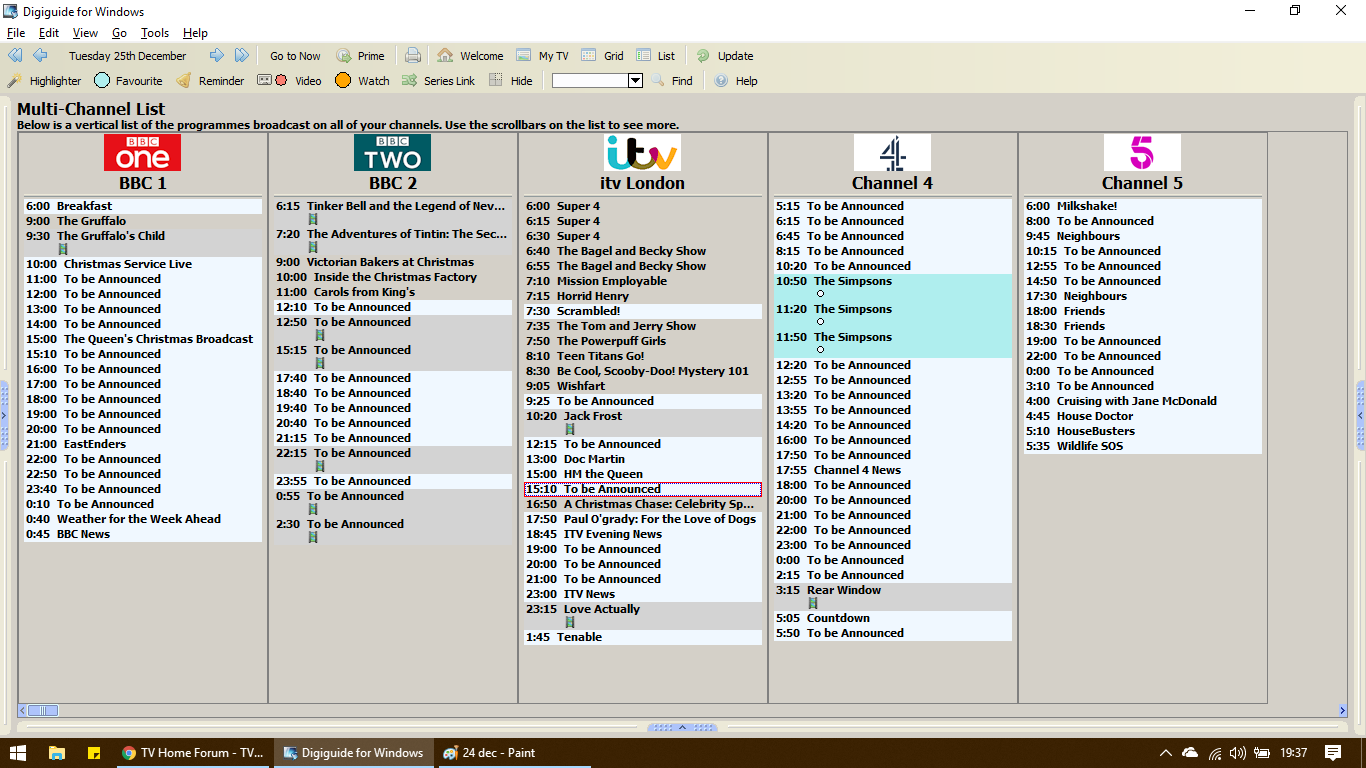The width and height of the screenshot is (1366, 768).
Task: Open the notification action center
Action: [x=1333, y=753]
